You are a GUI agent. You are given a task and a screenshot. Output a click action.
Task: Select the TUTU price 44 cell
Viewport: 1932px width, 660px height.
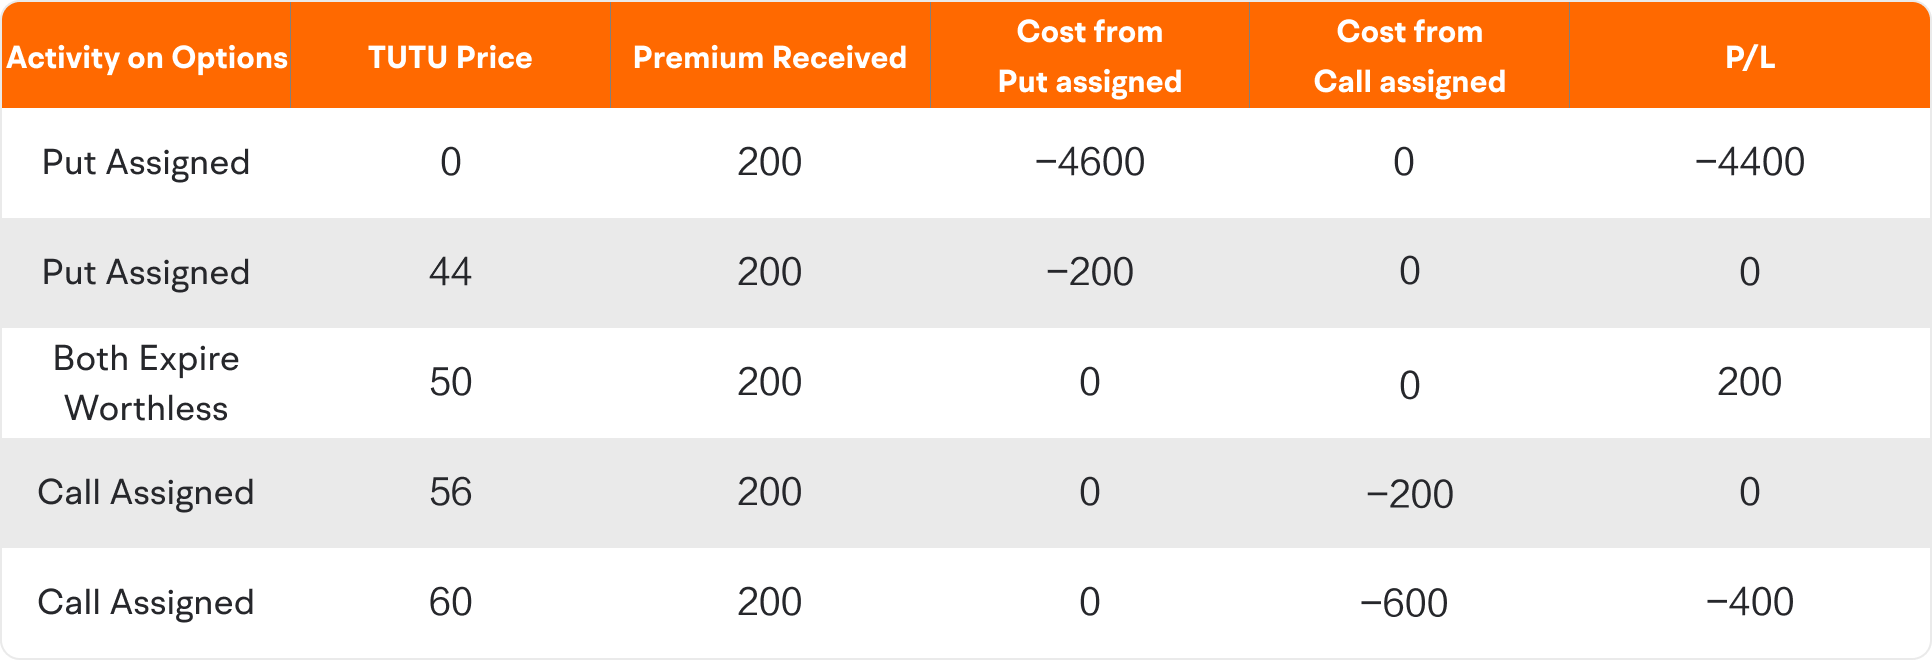click(x=450, y=272)
